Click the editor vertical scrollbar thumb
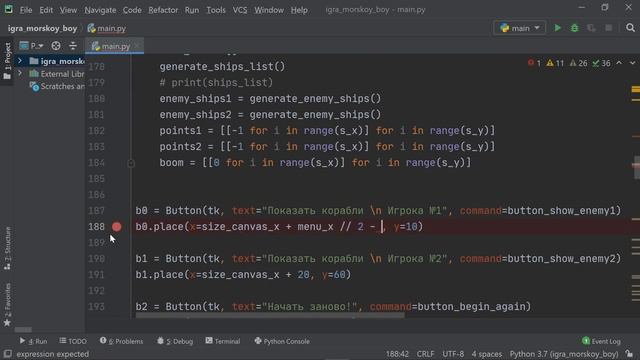Screen dimensions: 640x360 pyautogui.click(x=636, y=167)
